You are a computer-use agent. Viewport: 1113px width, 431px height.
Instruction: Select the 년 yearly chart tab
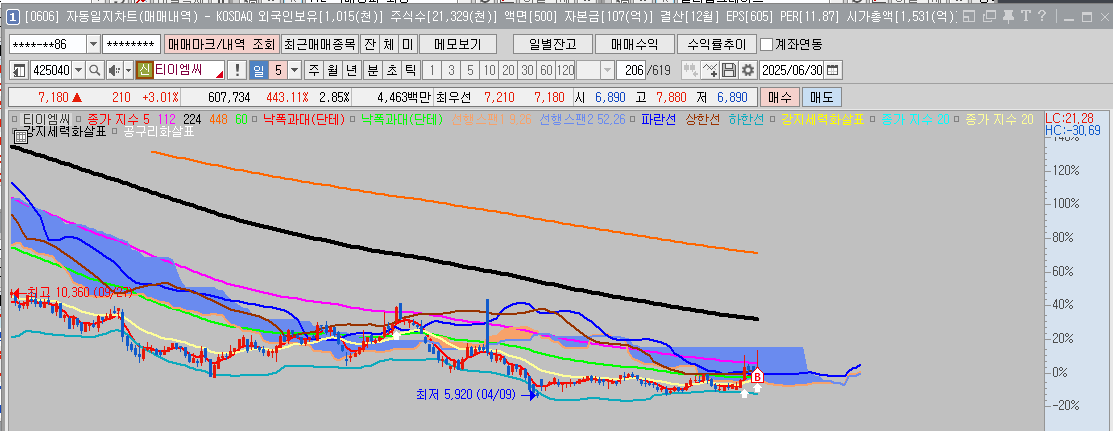pos(351,70)
